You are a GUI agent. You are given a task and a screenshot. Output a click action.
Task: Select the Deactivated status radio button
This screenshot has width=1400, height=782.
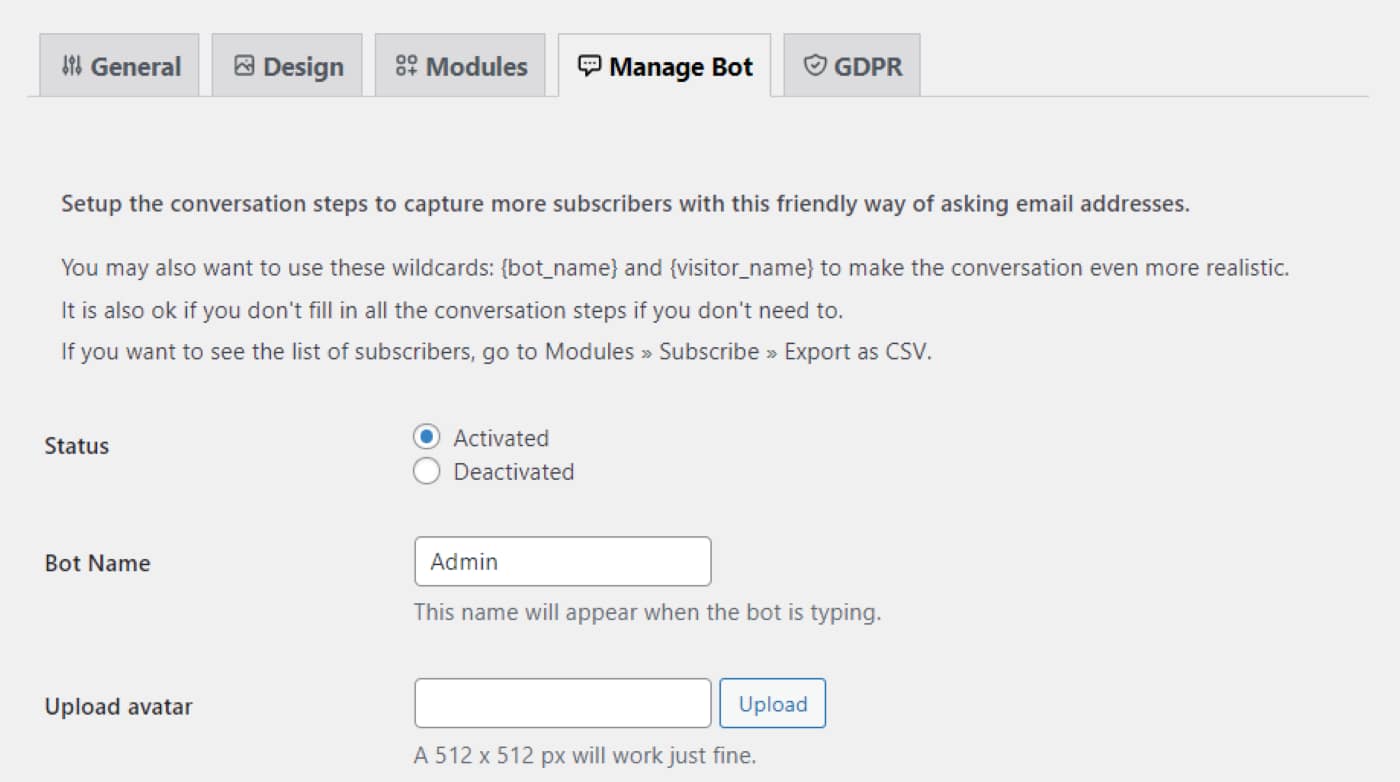[426, 471]
